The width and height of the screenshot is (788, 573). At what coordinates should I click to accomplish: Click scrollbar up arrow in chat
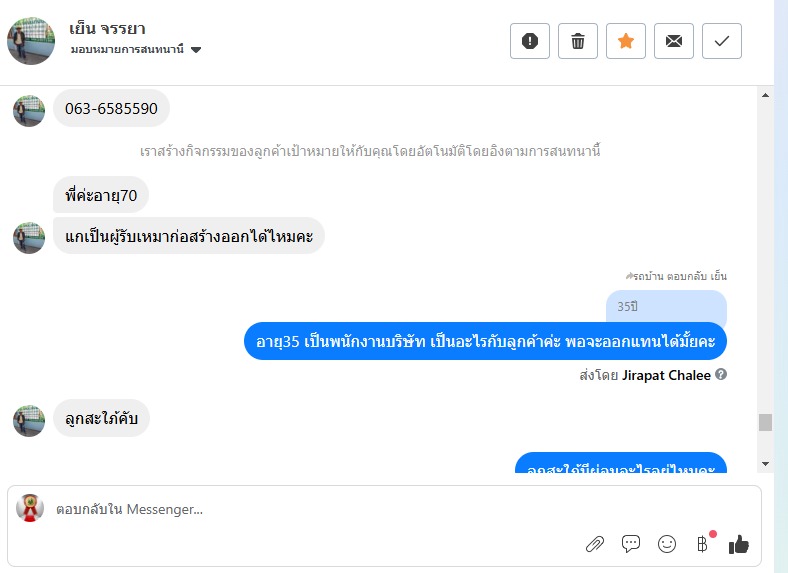tap(765, 95)
